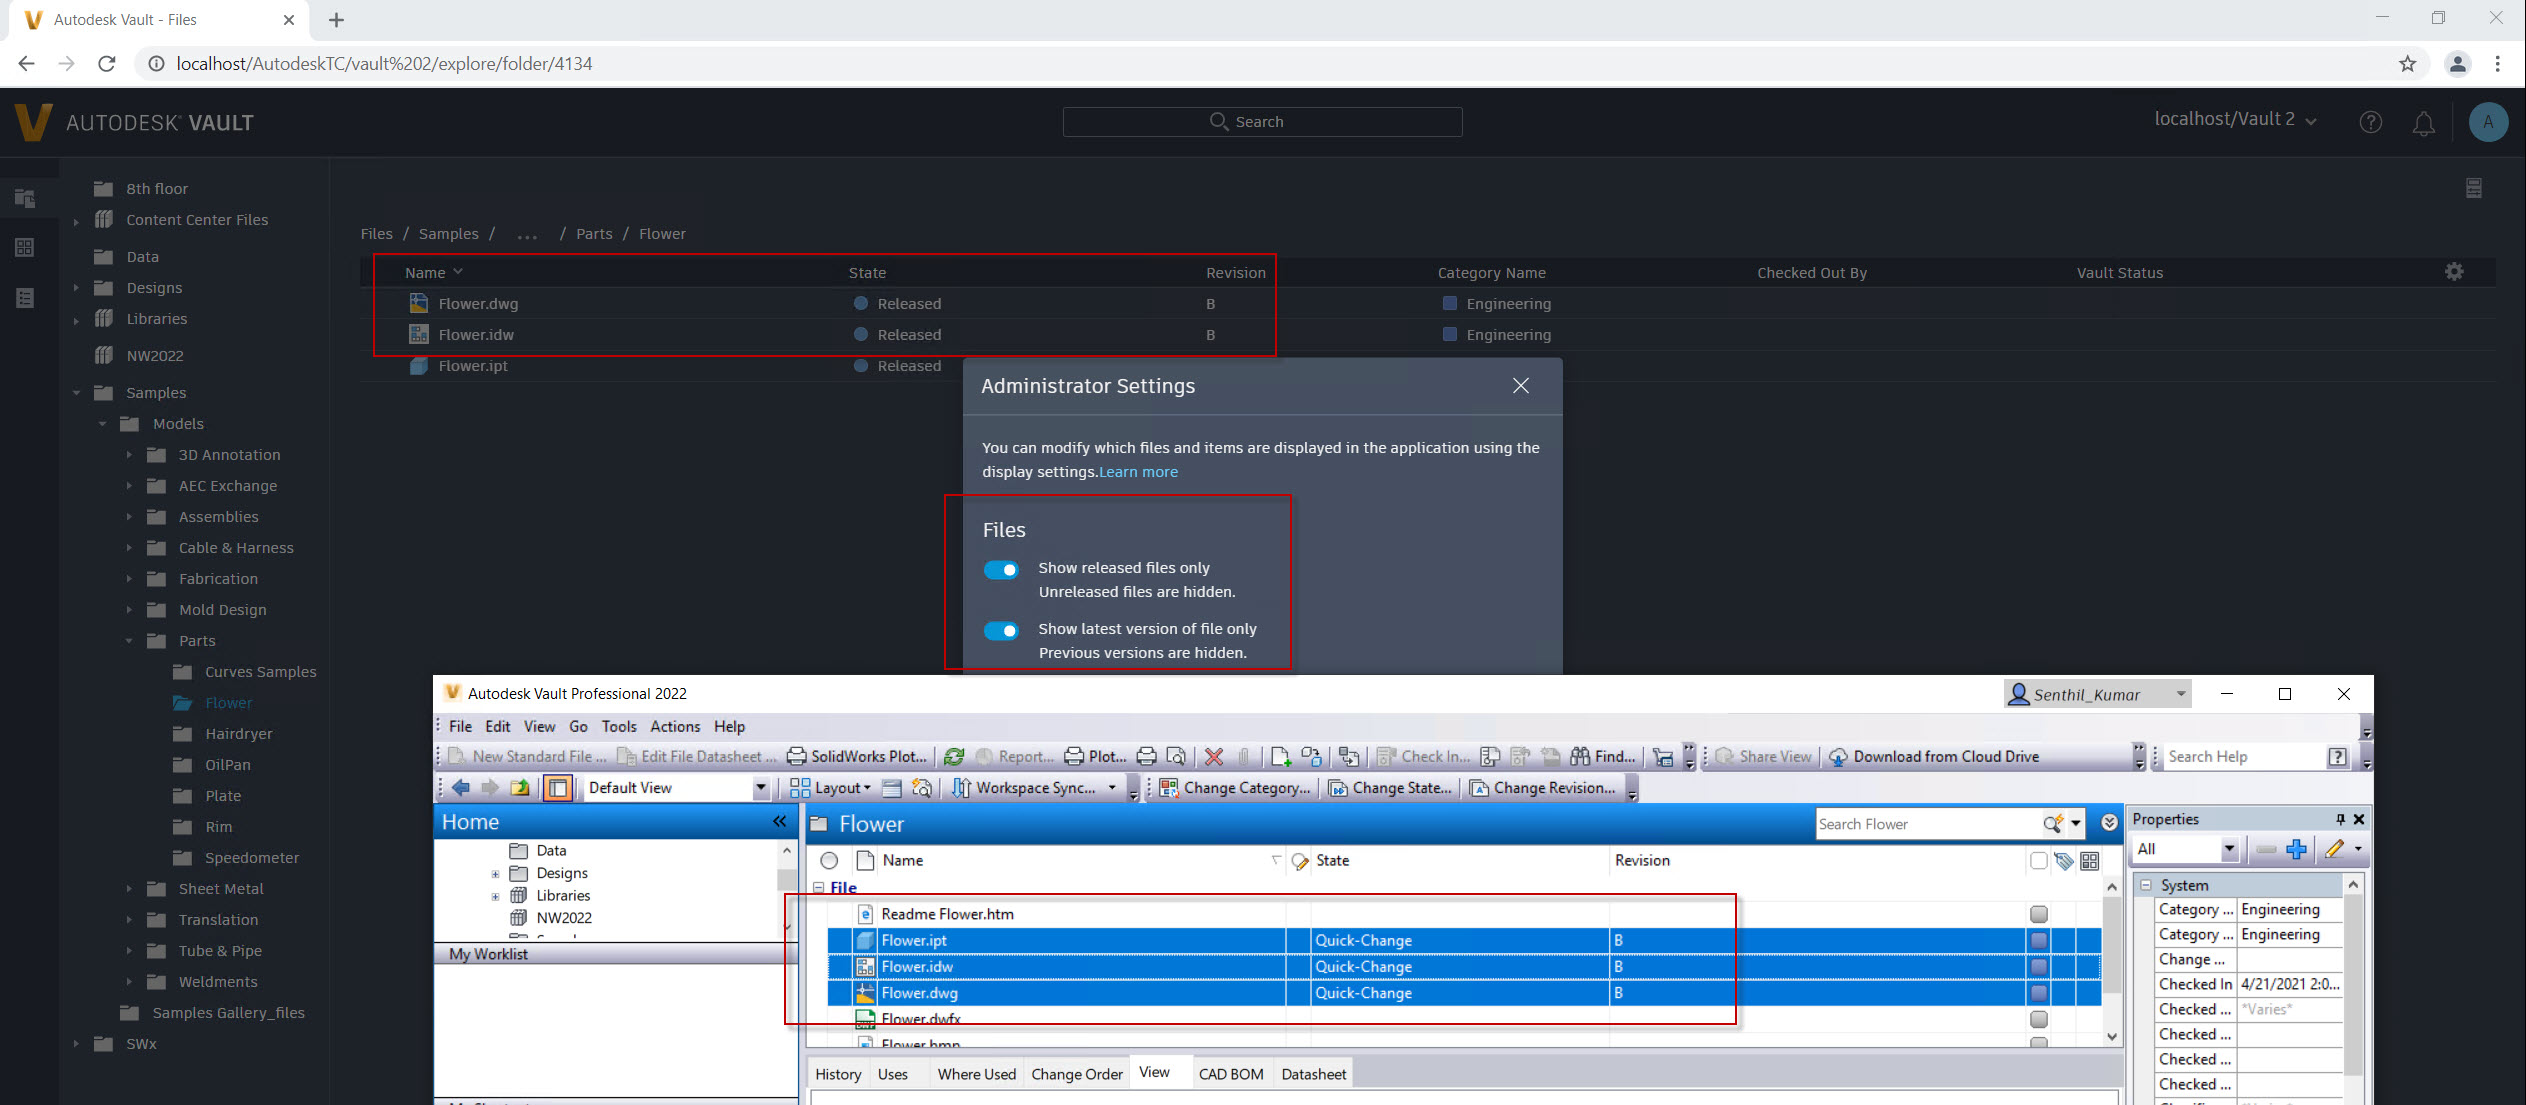The image size is (2526, 1105).
Task: Open the Layout dropdown menu
Action: click(829, 788)
